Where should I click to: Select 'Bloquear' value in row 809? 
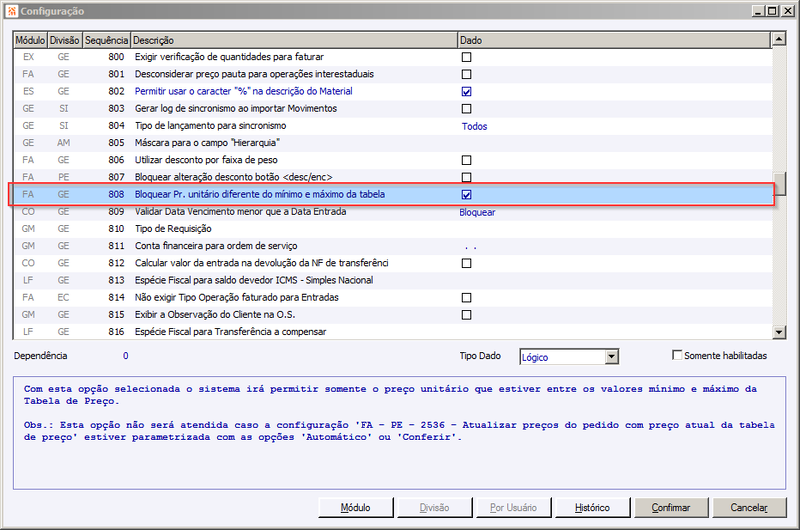tap(477, 212)
